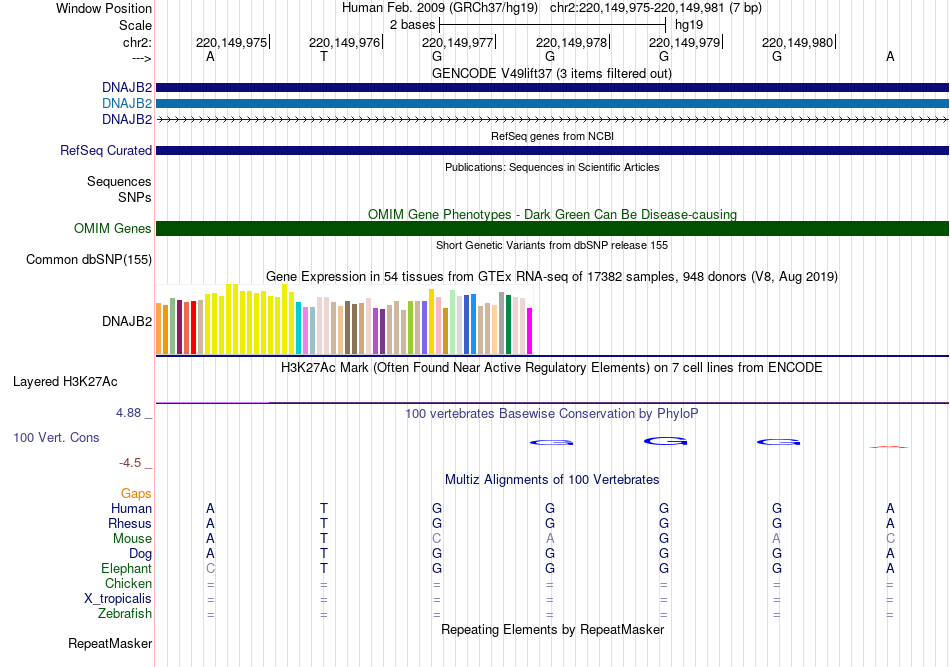Screen dimensions: 950x667
Task: Click the 220,149,977 position on chr2 ruler
Action: (x=458, y=43)
